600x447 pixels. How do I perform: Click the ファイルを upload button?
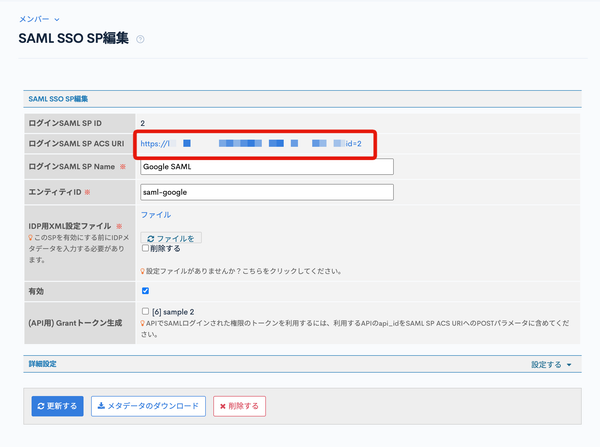tap(171, 238)
